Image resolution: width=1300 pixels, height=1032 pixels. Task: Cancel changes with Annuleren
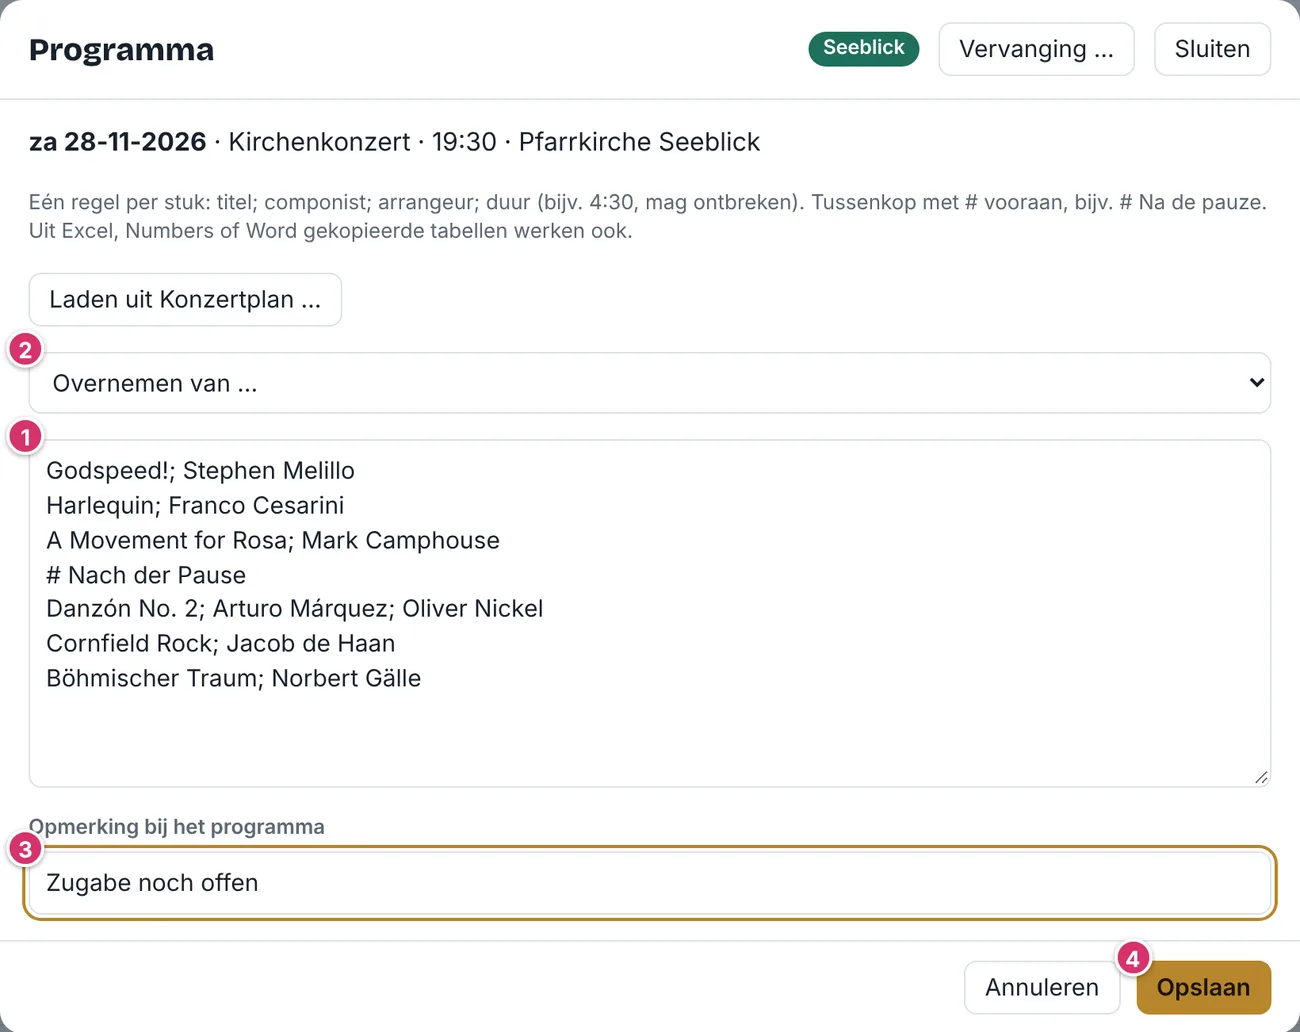point(1042,987)
